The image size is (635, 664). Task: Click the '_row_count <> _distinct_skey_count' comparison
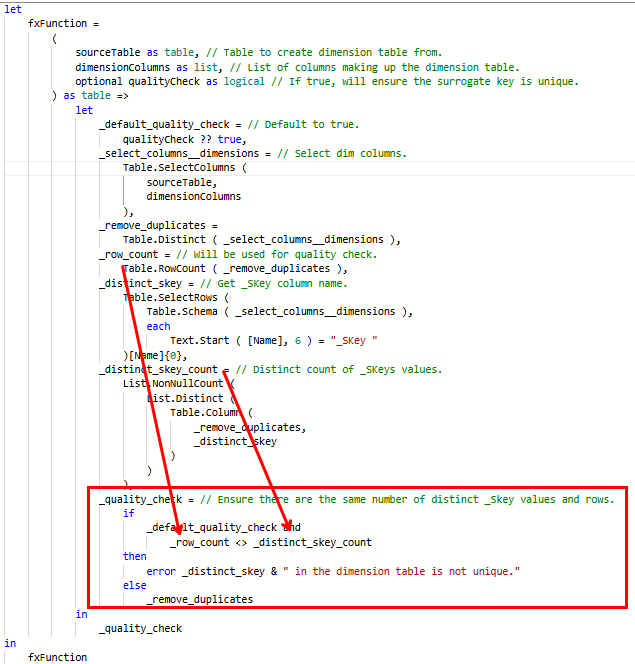[270, 542]
